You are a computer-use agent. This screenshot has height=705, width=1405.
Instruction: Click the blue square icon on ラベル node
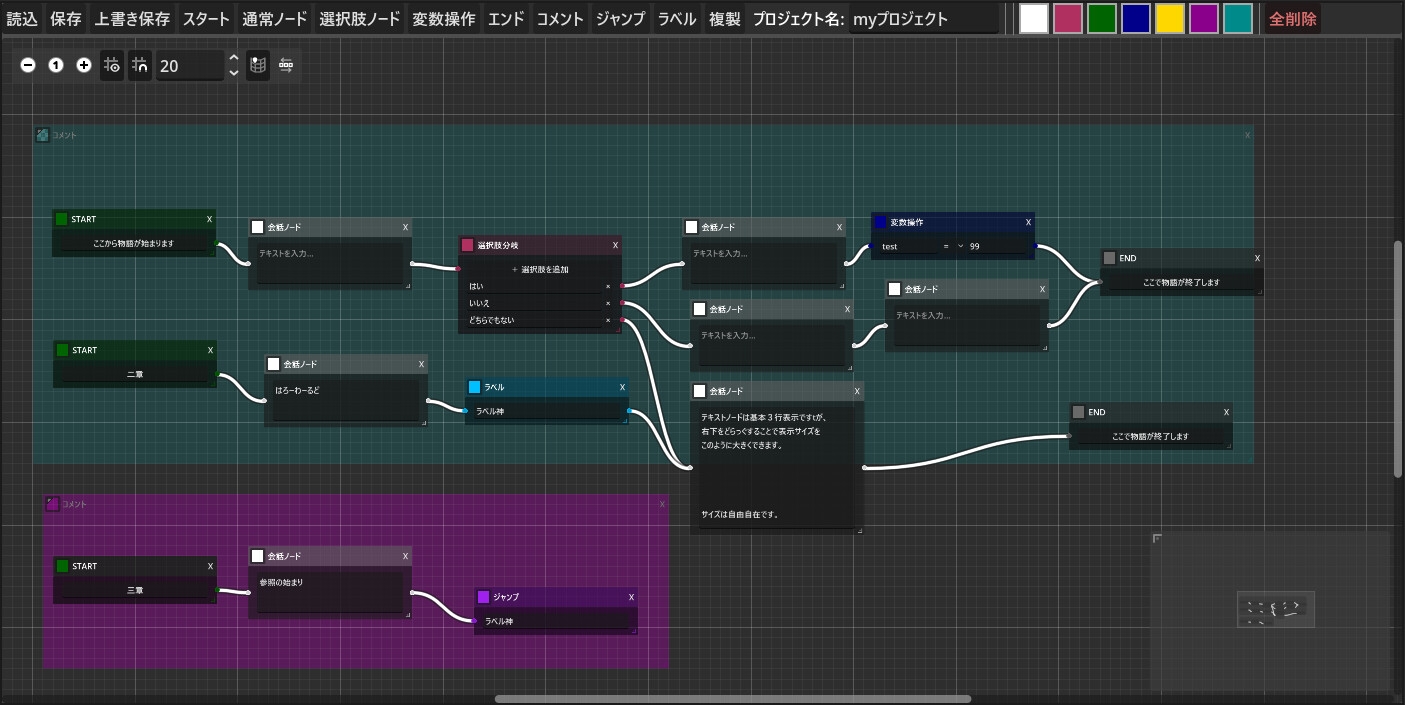click(x=474, y=387)
